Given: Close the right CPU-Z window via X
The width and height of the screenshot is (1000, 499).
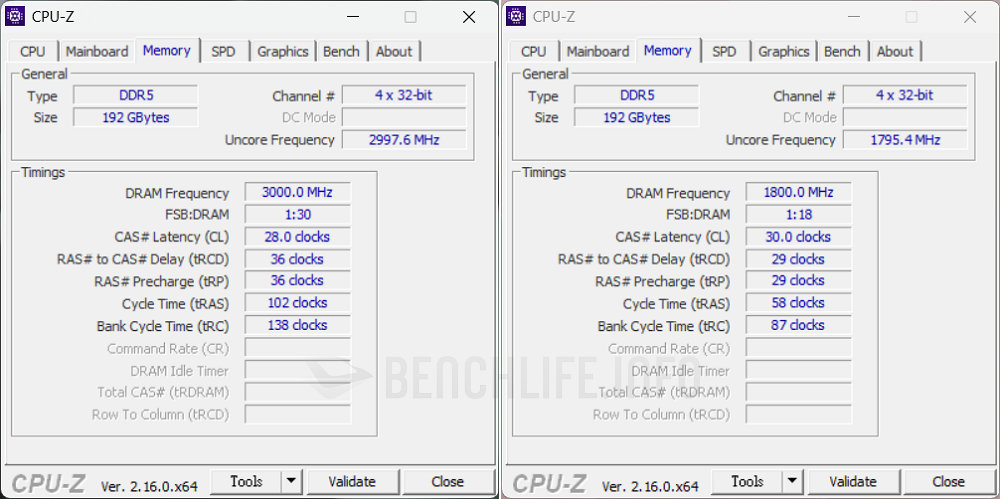Looking at the screenshot, I should coord(970,17).
